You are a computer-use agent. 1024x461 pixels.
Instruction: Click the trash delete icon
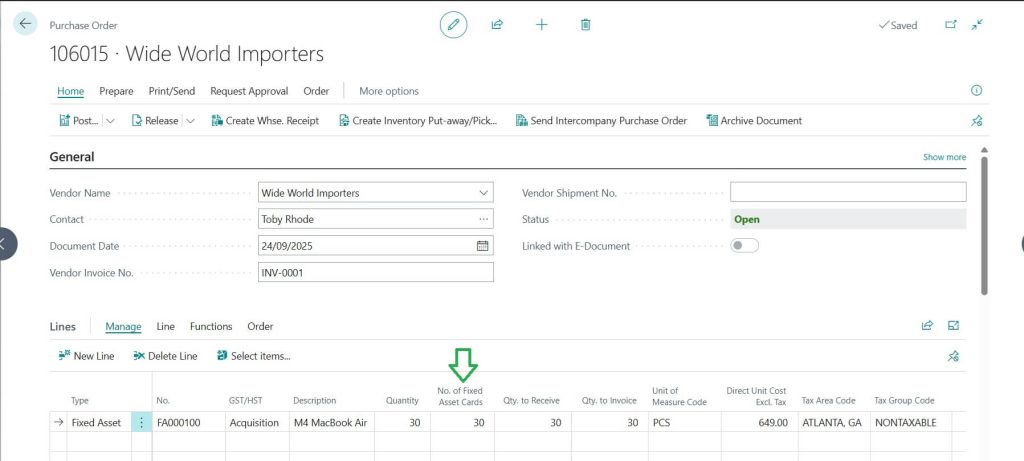(x=586, y=25)
